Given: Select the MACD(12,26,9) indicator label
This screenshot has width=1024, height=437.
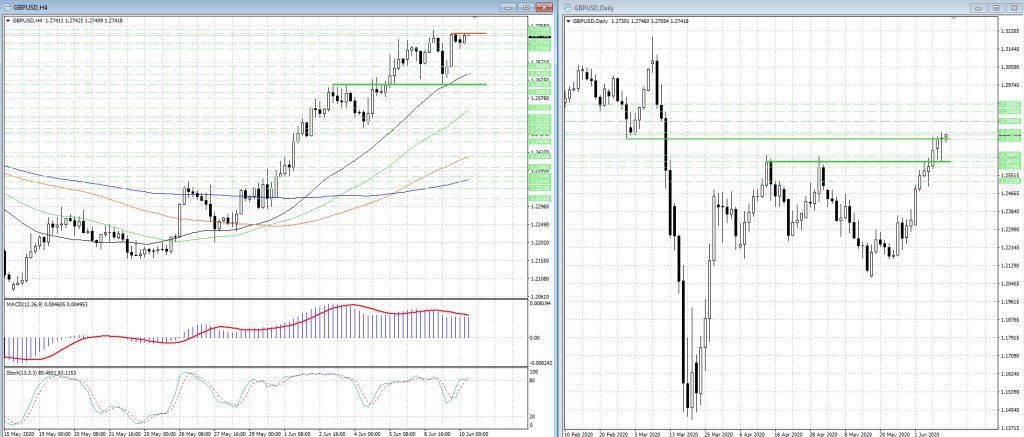Looking at the screenshot, I should click(x=40, y=303).
